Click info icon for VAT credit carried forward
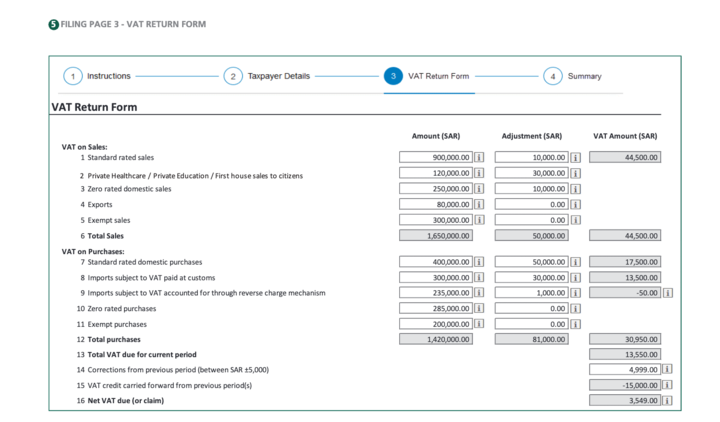 point(668,385)
